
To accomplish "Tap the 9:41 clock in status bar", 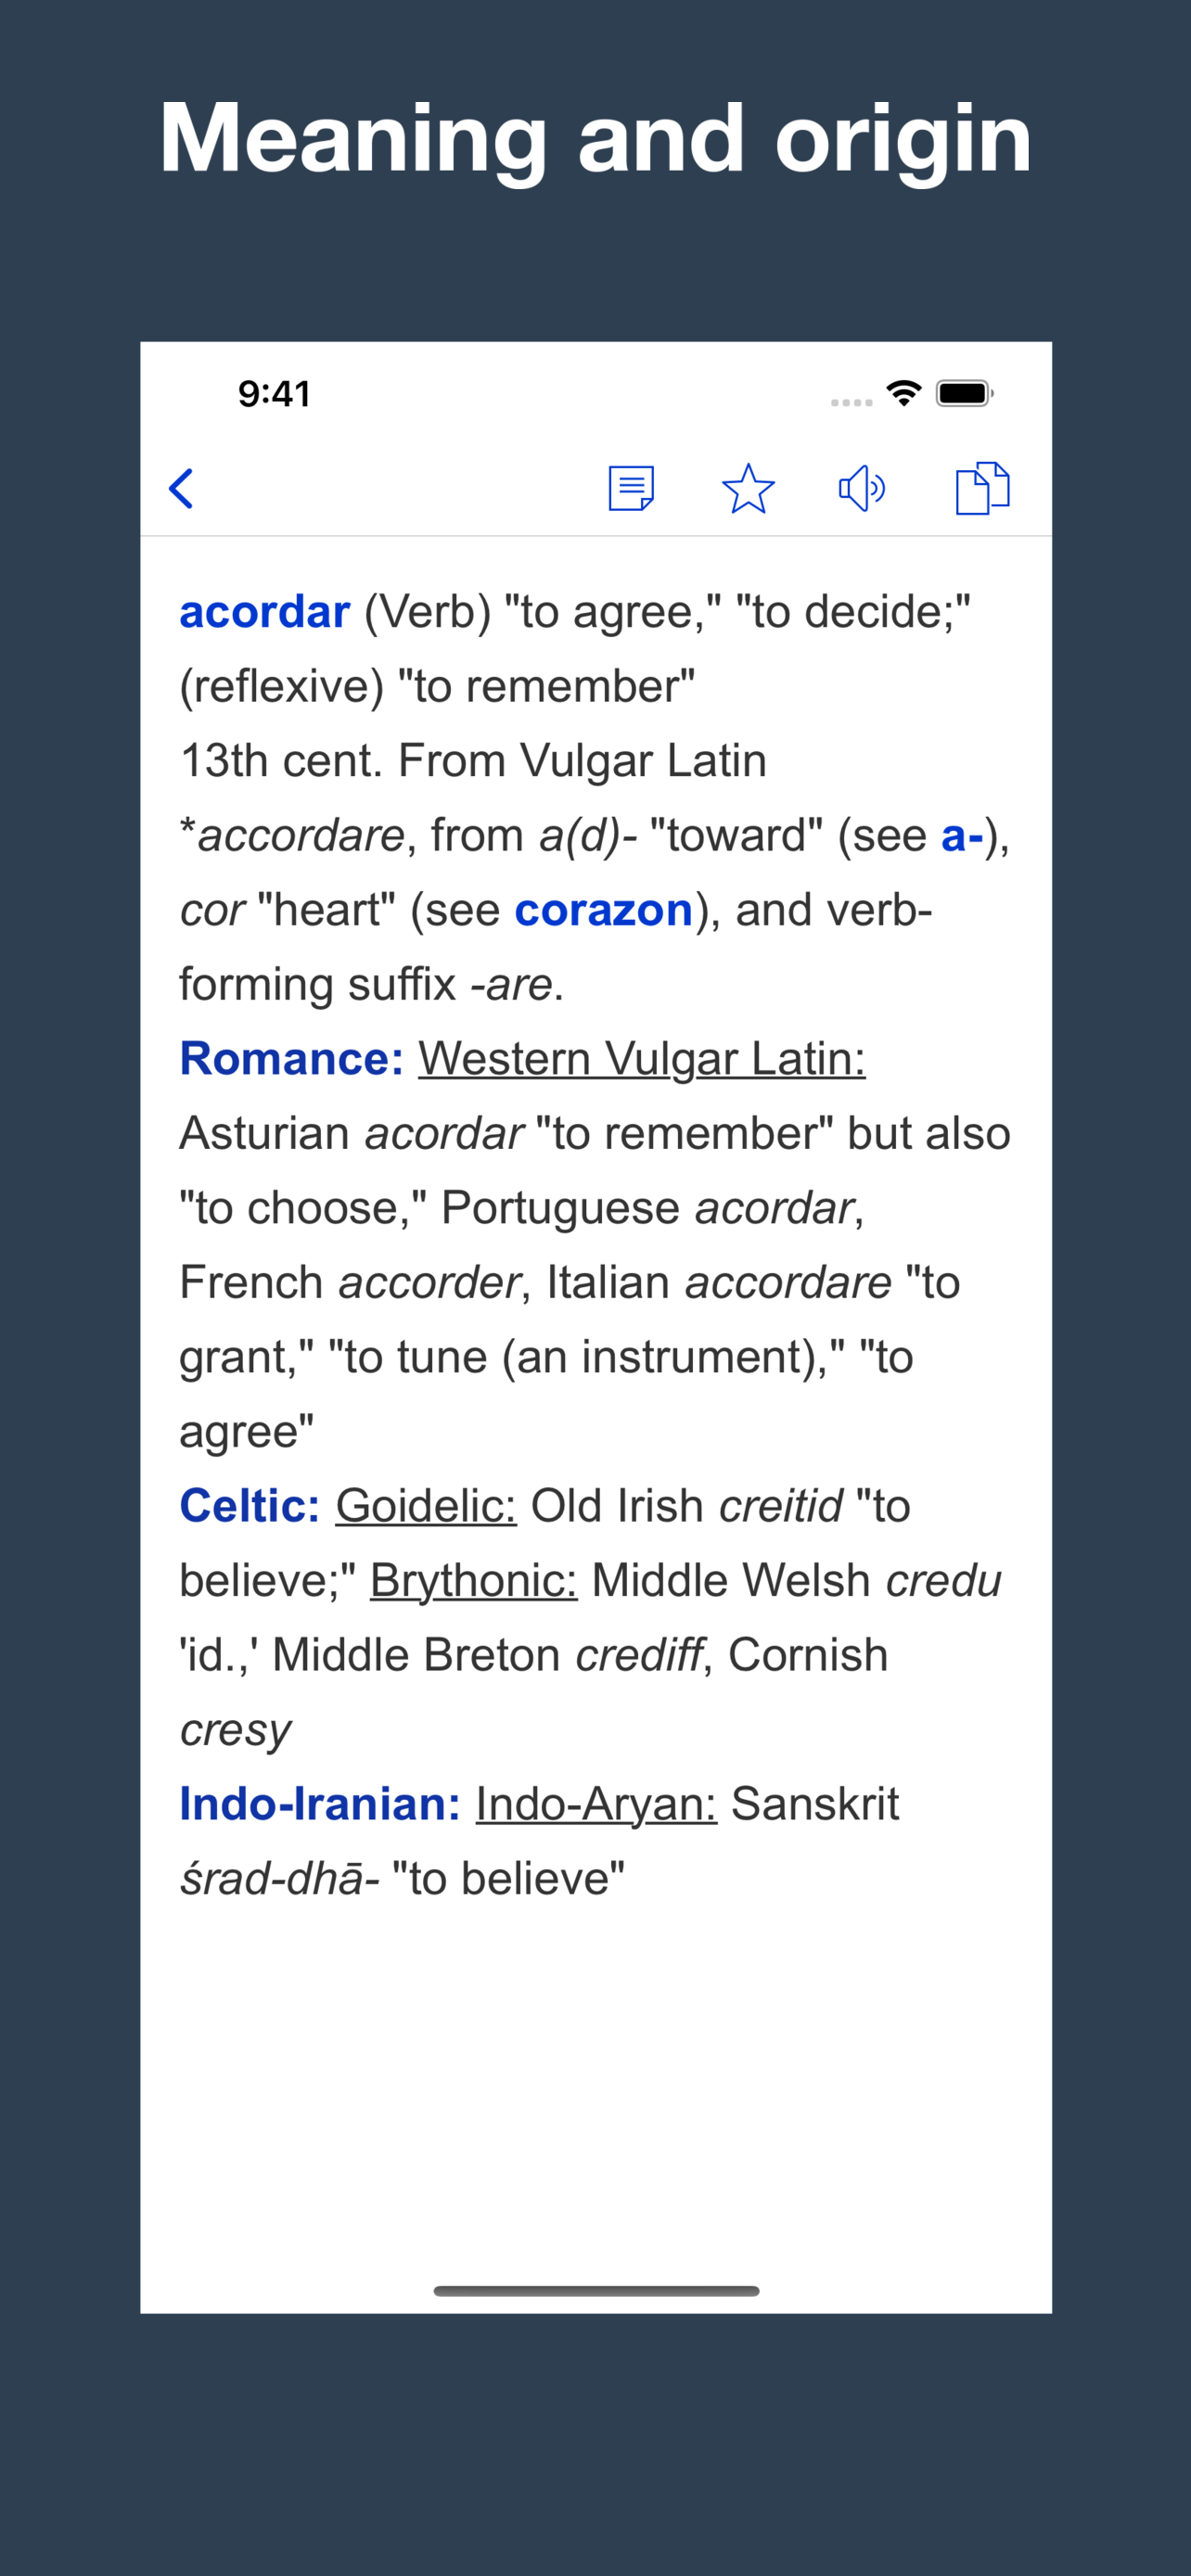I will pos(274,394).
